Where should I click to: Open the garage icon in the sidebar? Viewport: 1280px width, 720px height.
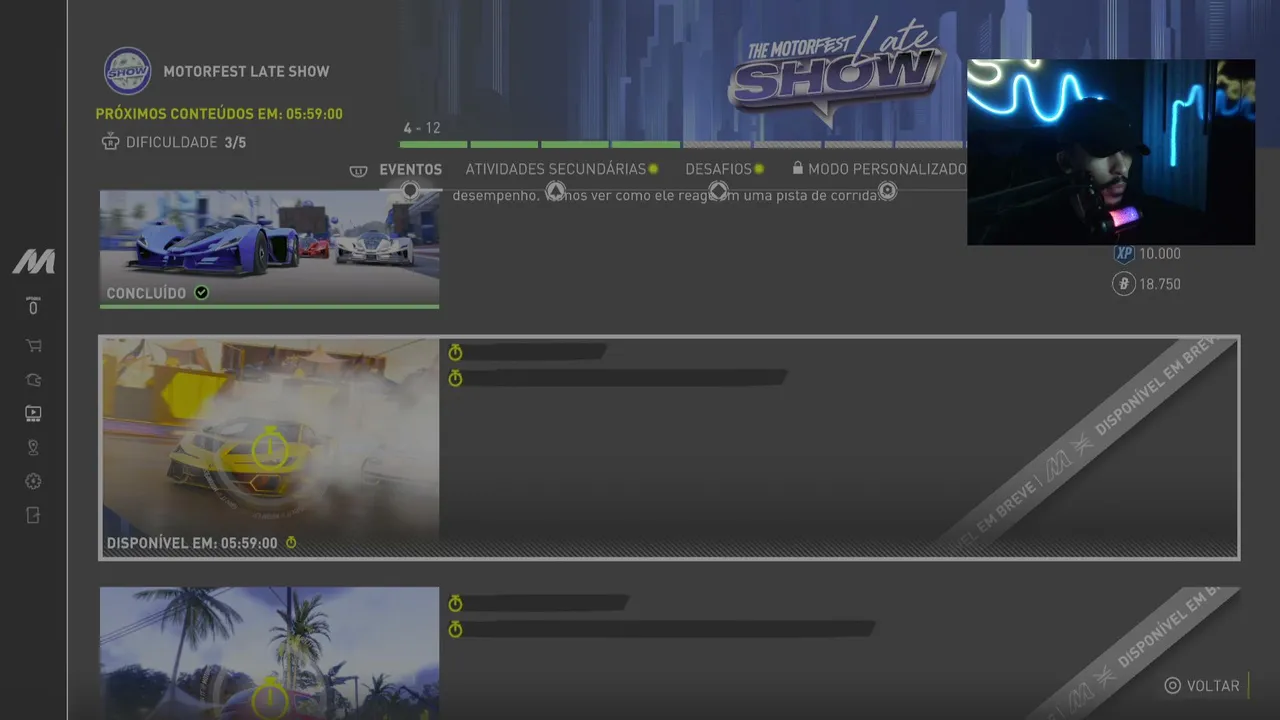(x=33, y=380)
